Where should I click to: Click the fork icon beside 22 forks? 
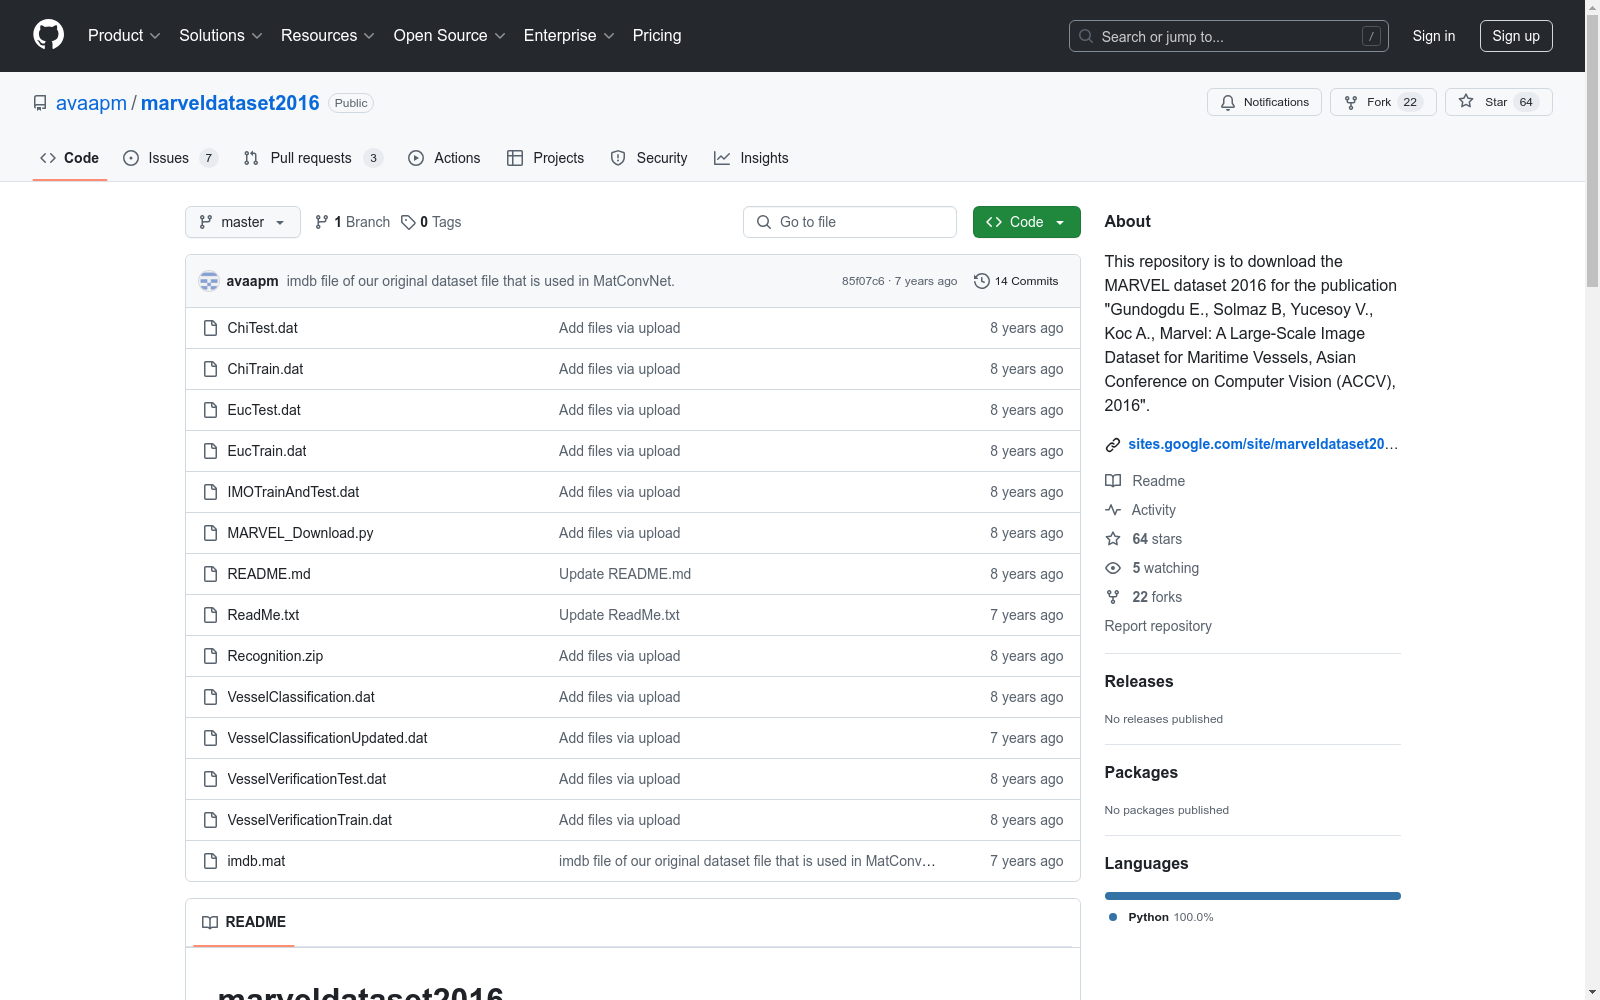(x=1113, y=597)
